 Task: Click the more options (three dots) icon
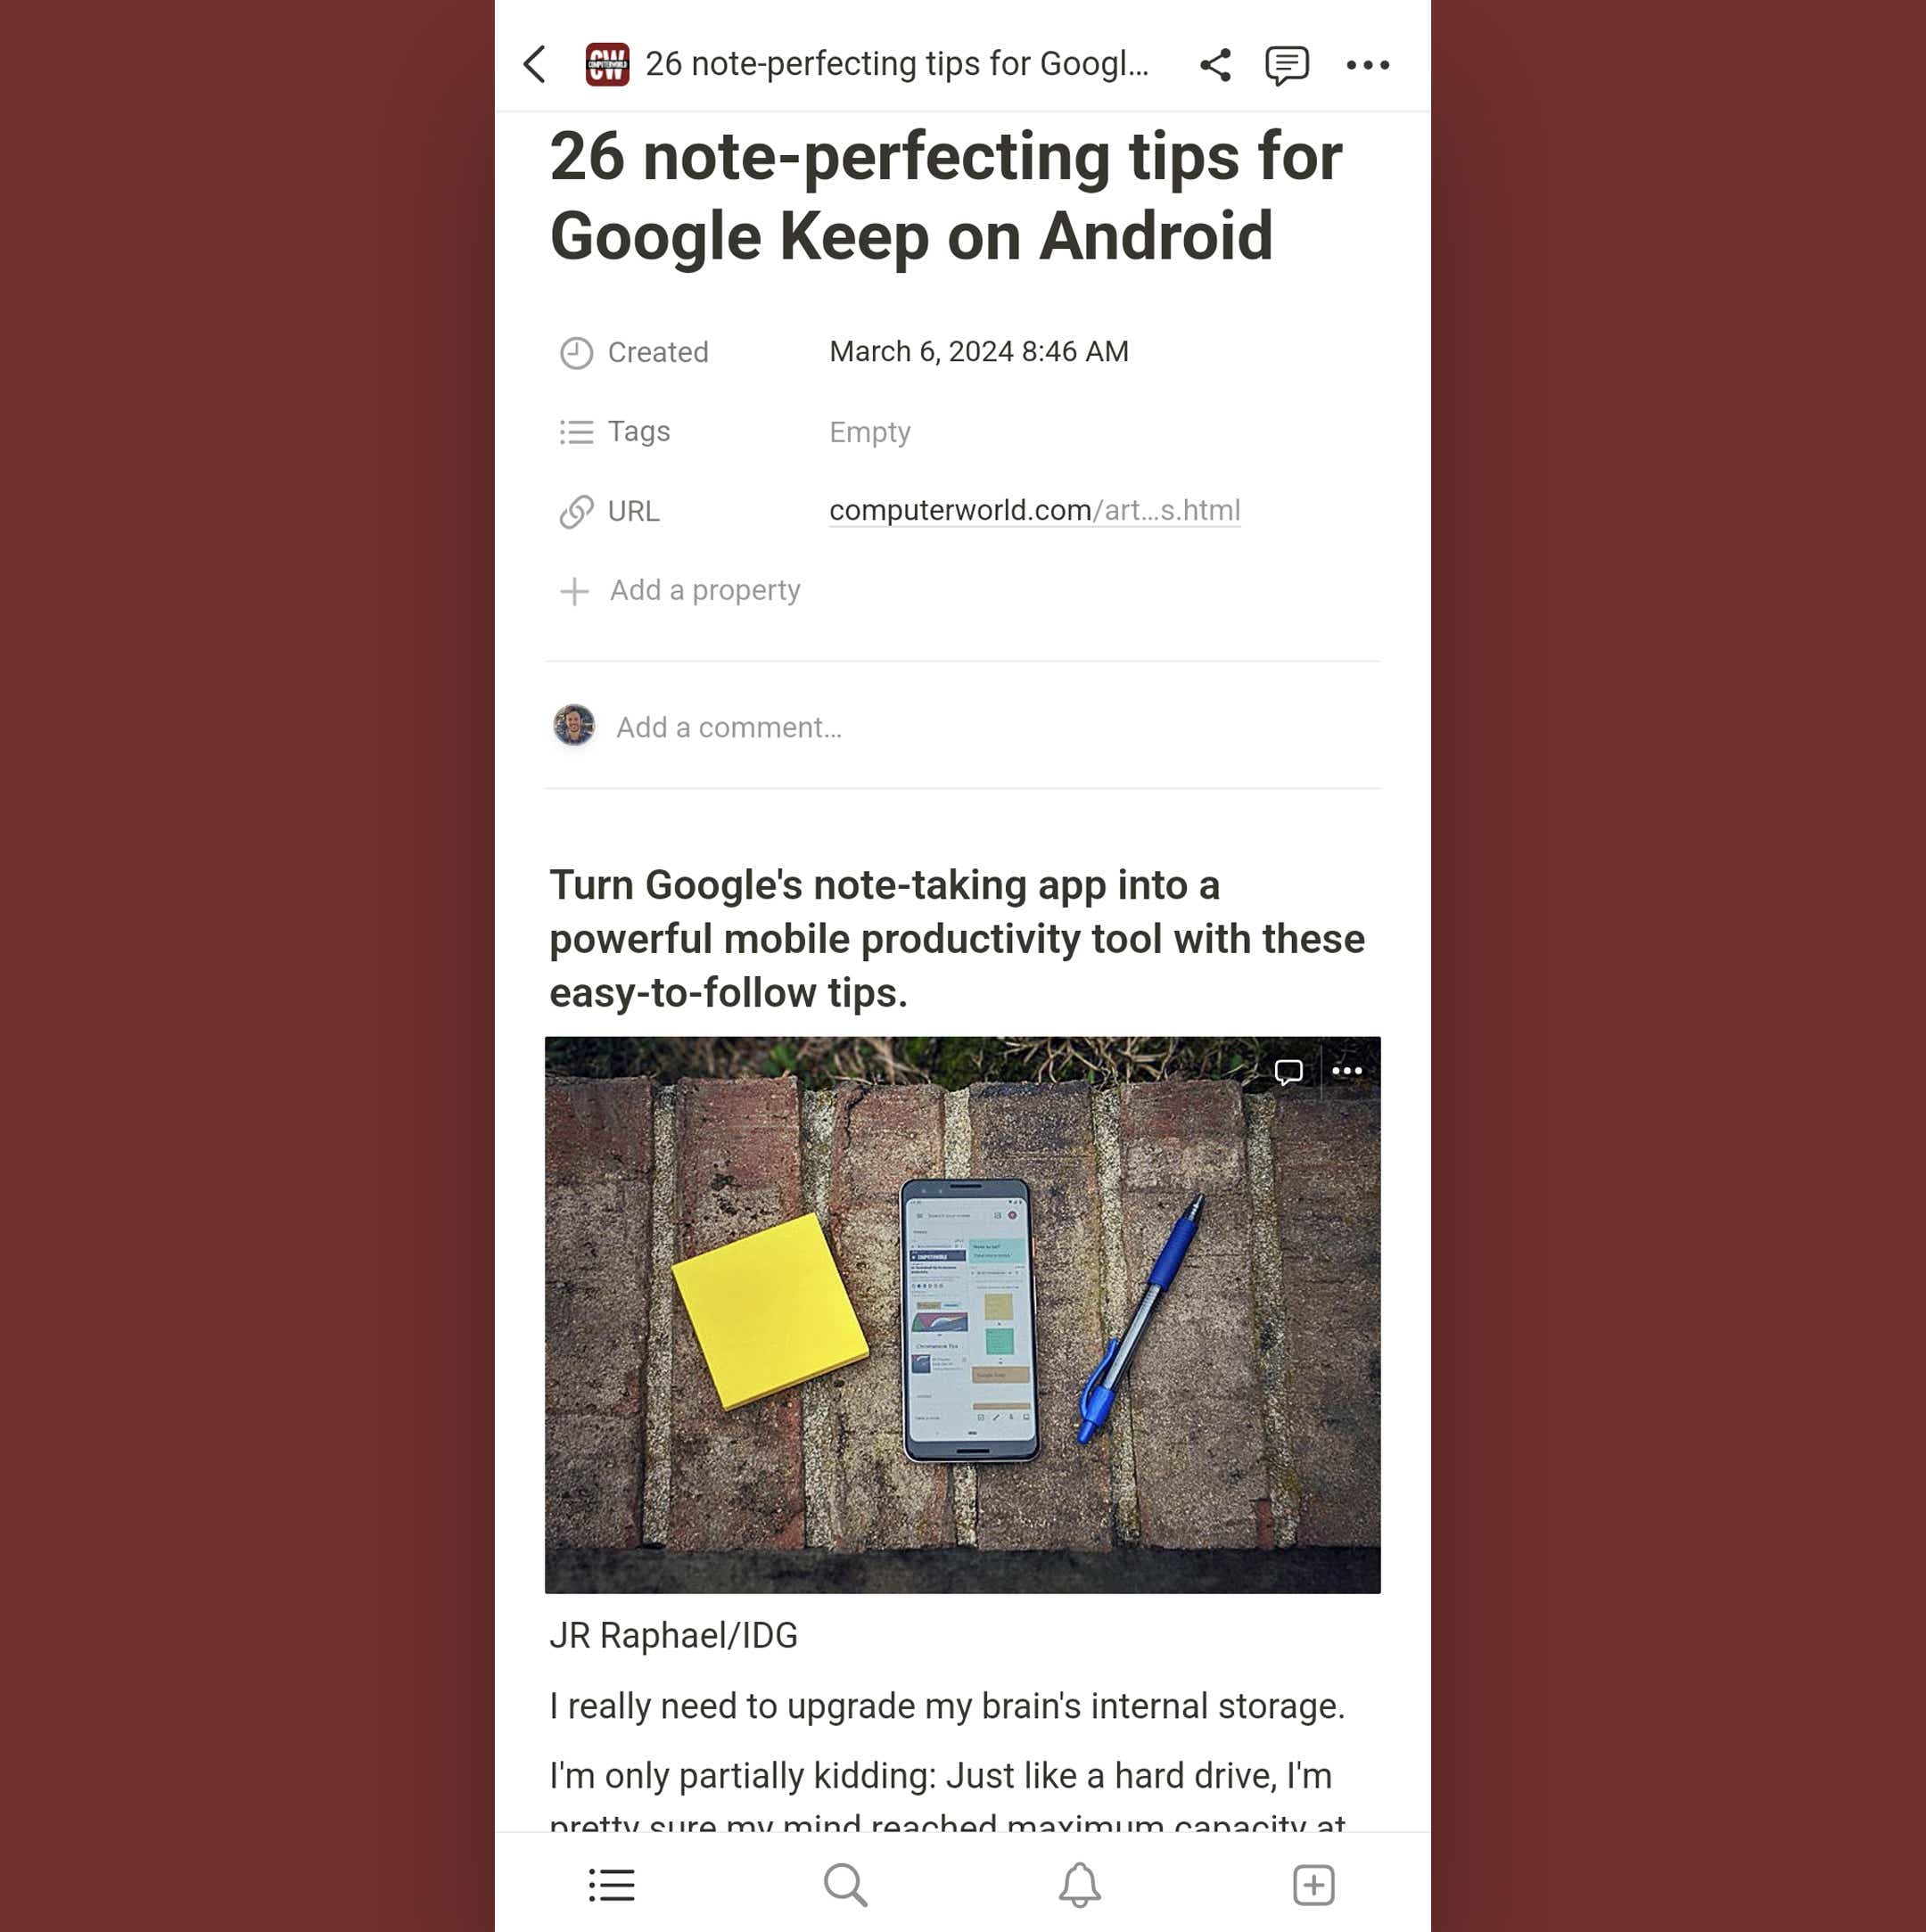click(x=1365, y=63)
